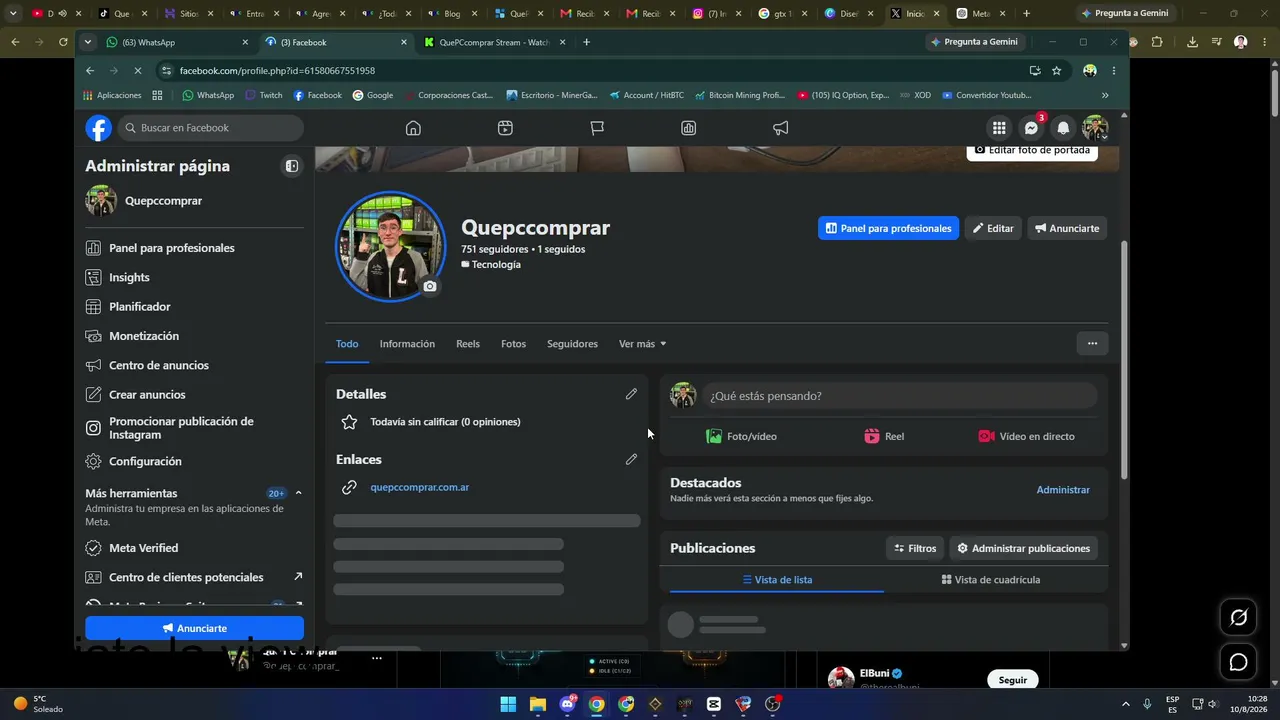The image size is (1280, 720).
Task: Open the Filtros button for publications
Action: coord(915,548)
